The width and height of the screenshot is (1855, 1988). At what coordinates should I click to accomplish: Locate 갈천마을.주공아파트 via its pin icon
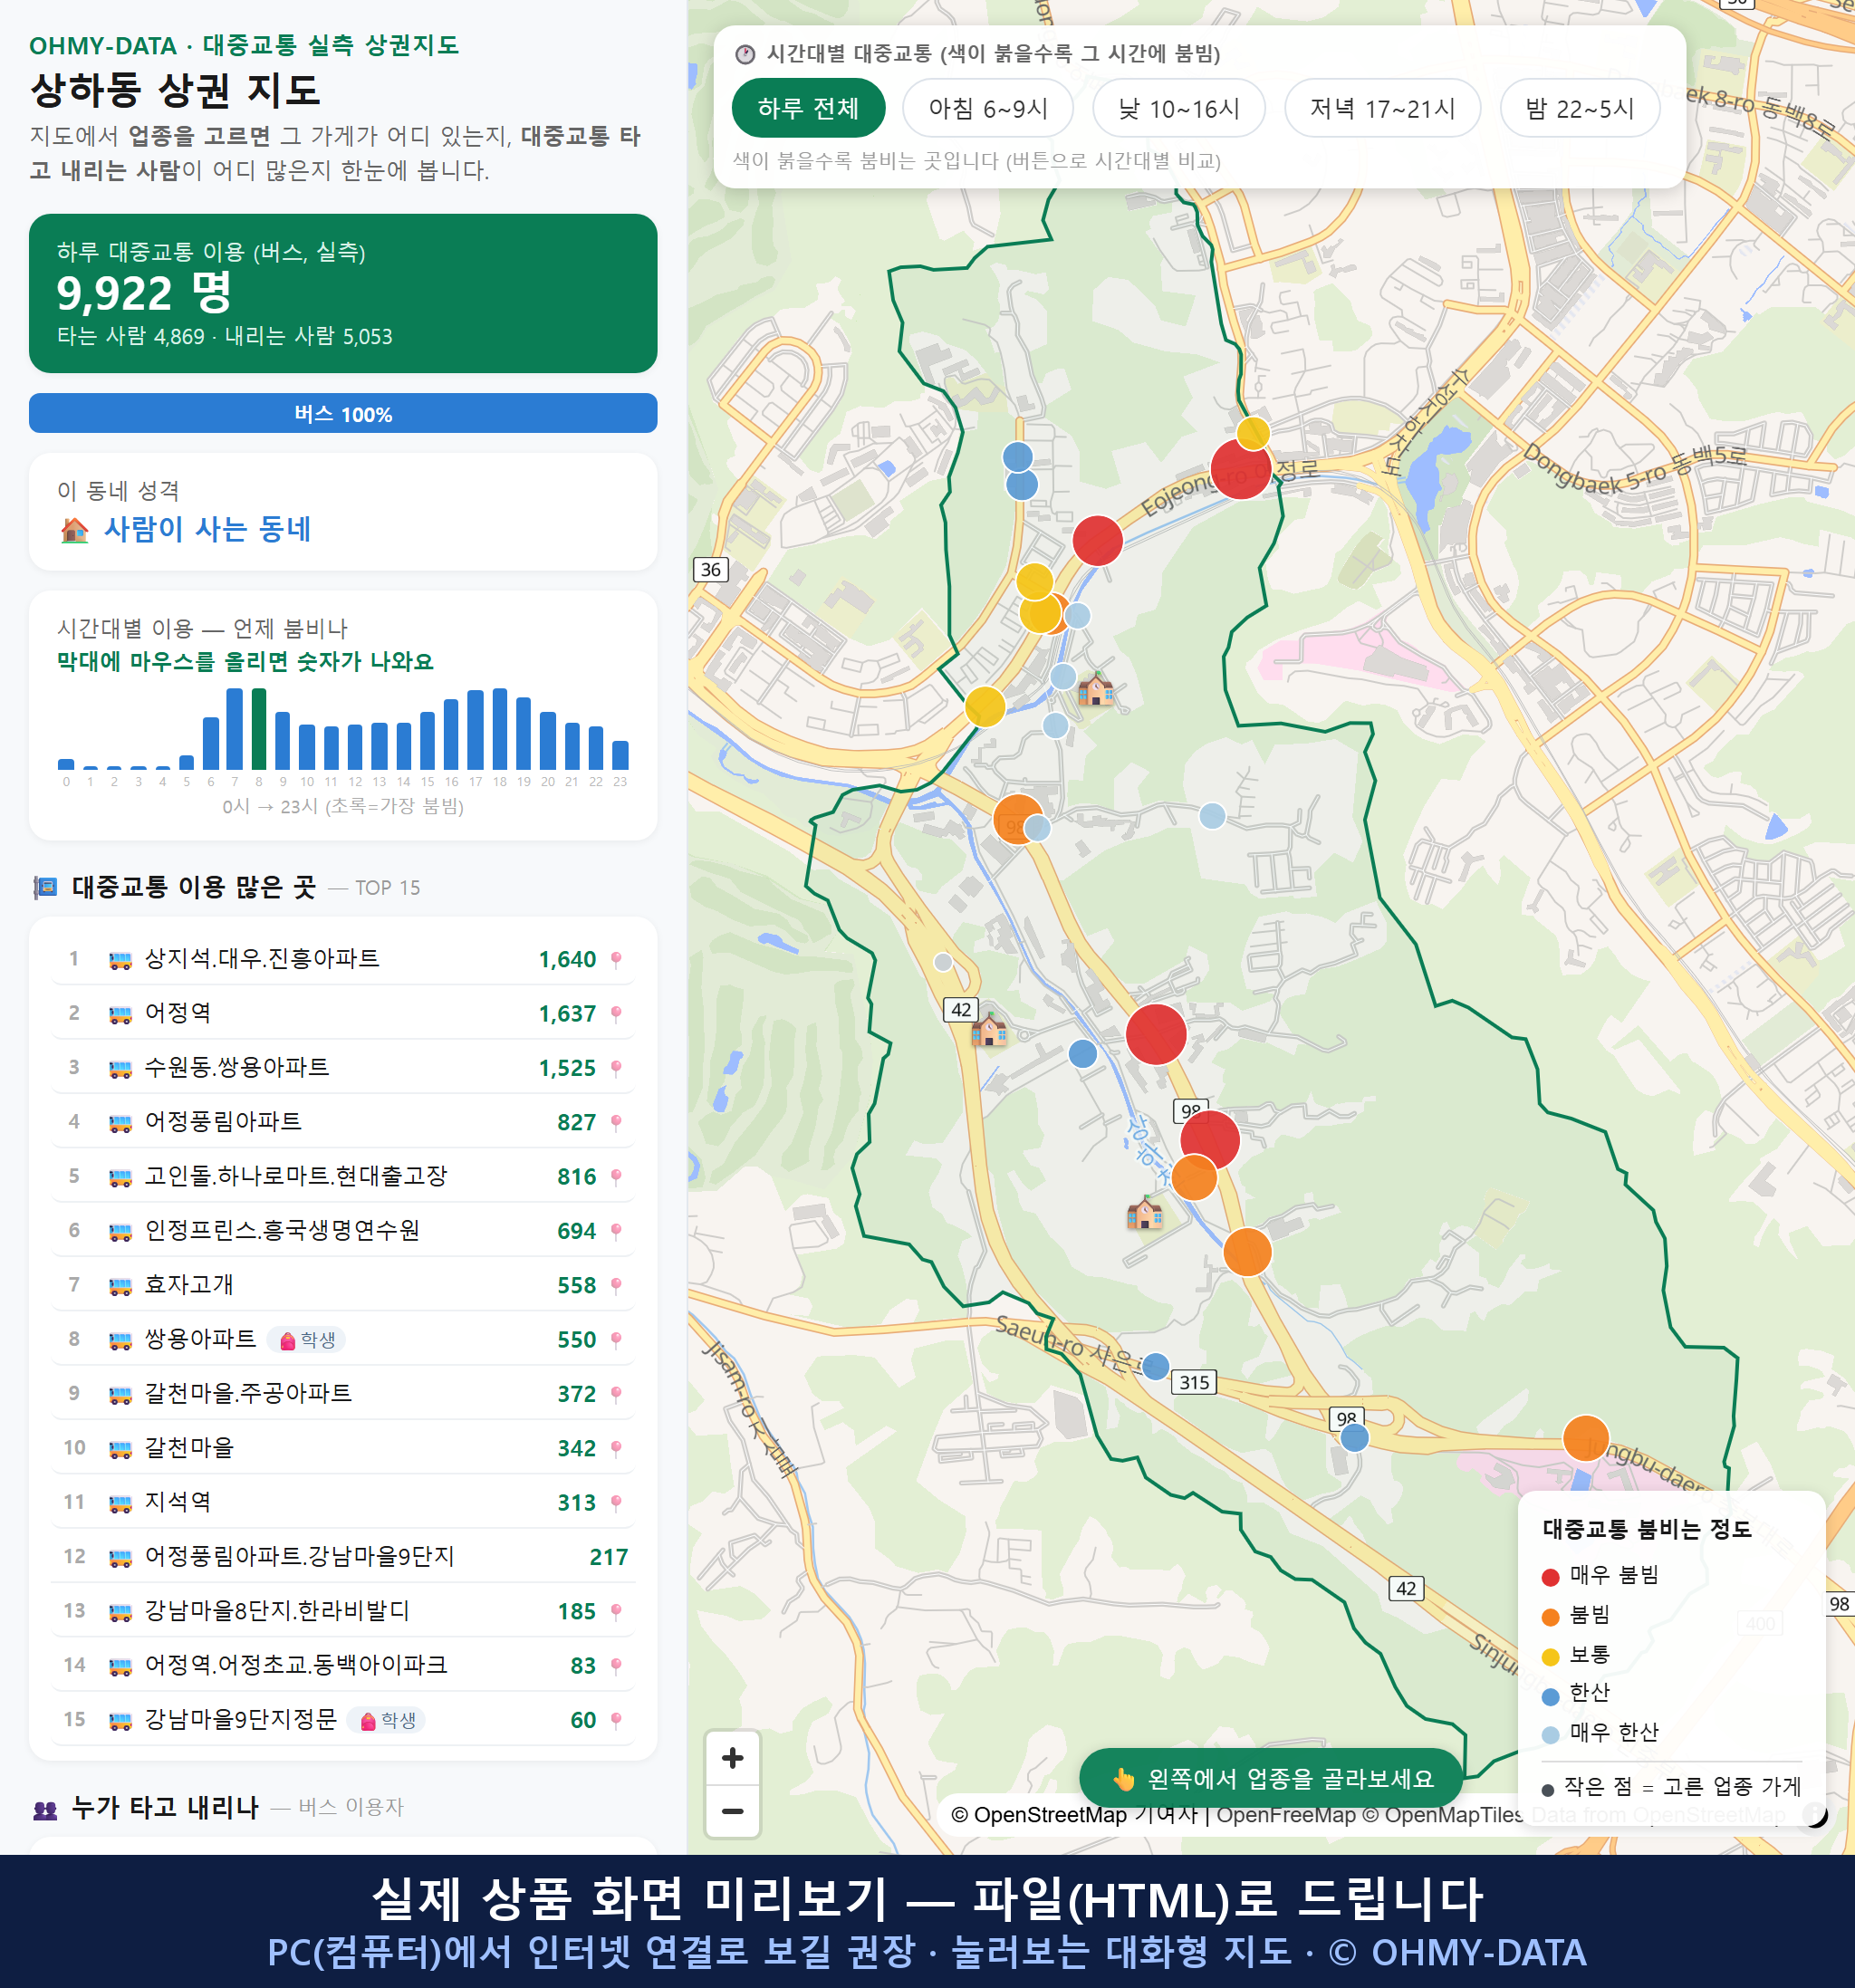click(616, 1394)
